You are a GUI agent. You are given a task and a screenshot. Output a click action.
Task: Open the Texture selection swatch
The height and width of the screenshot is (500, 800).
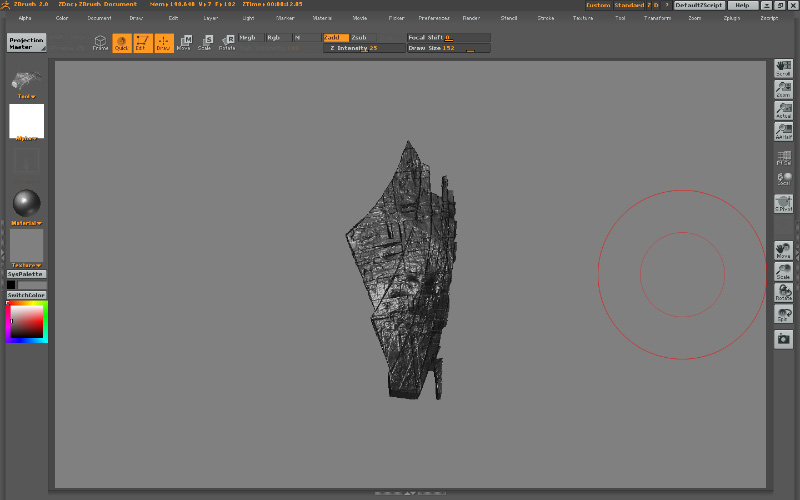[x=27, y=245]
